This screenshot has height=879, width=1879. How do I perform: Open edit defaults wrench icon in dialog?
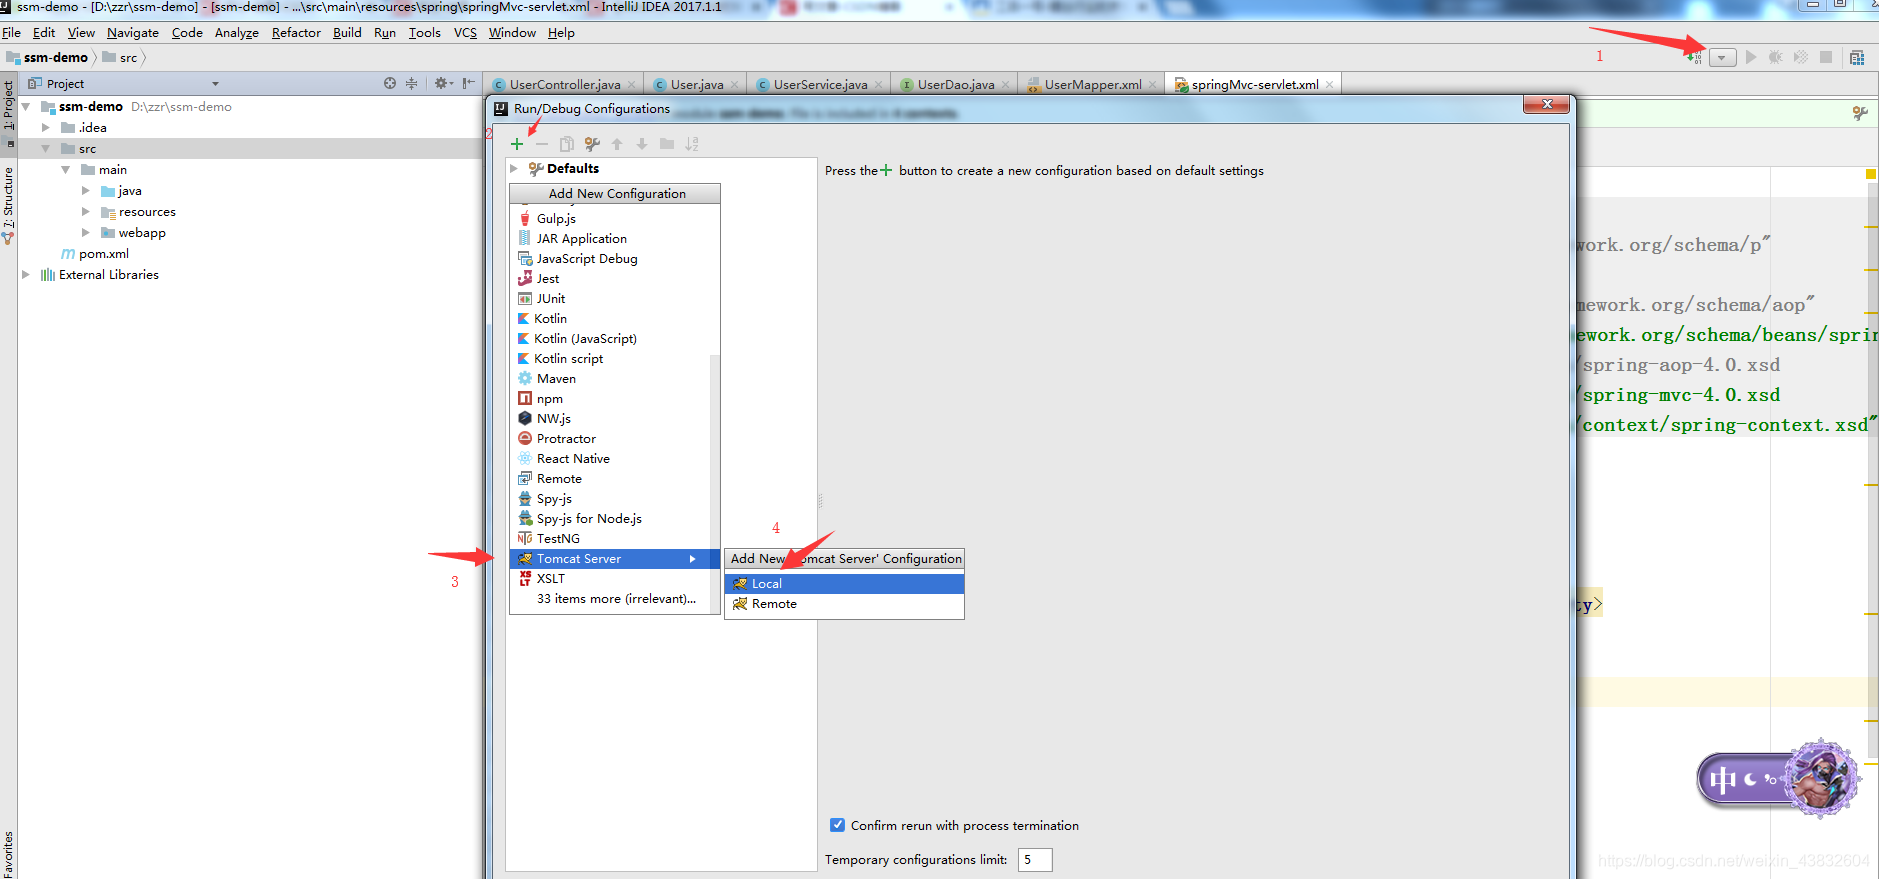point(592,144)
